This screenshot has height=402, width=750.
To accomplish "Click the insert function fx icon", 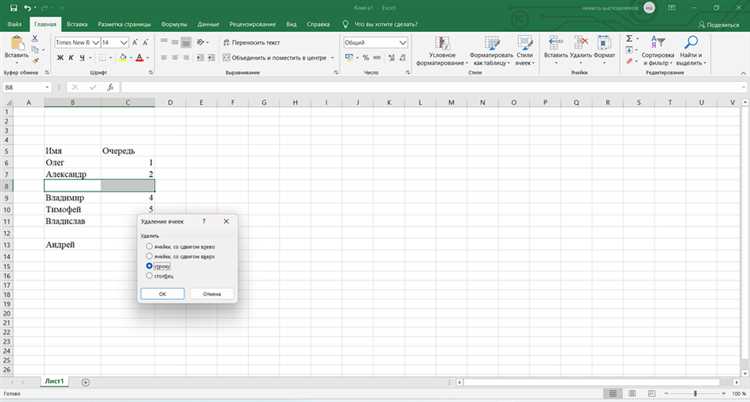I will tap(110, 87).
